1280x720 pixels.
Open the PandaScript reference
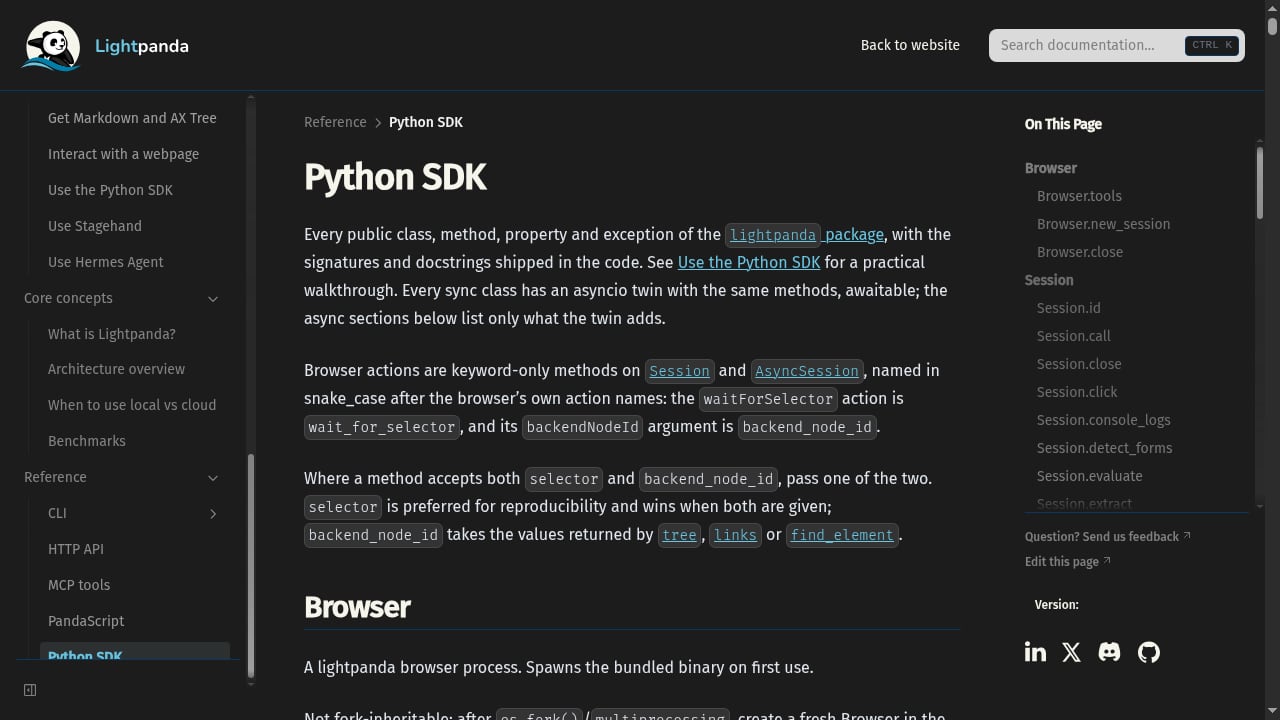tap(86, 621)
